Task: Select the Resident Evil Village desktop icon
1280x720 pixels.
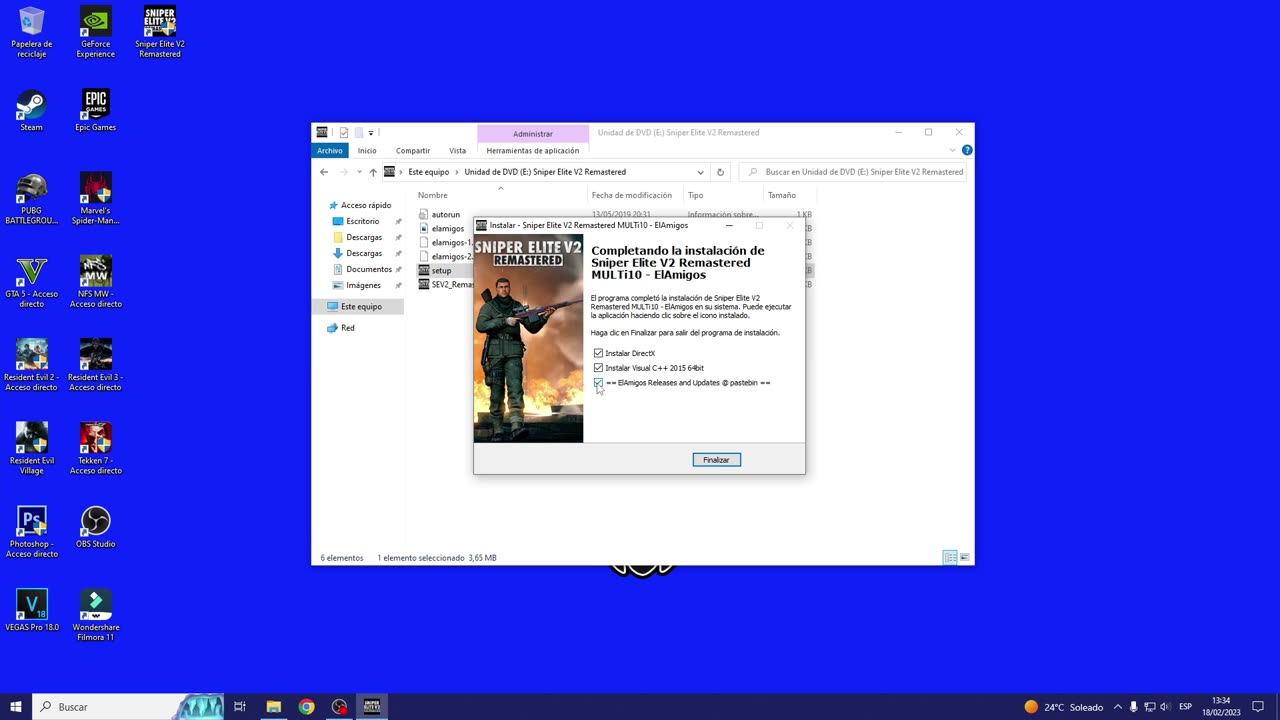Action: coord(32,448)
